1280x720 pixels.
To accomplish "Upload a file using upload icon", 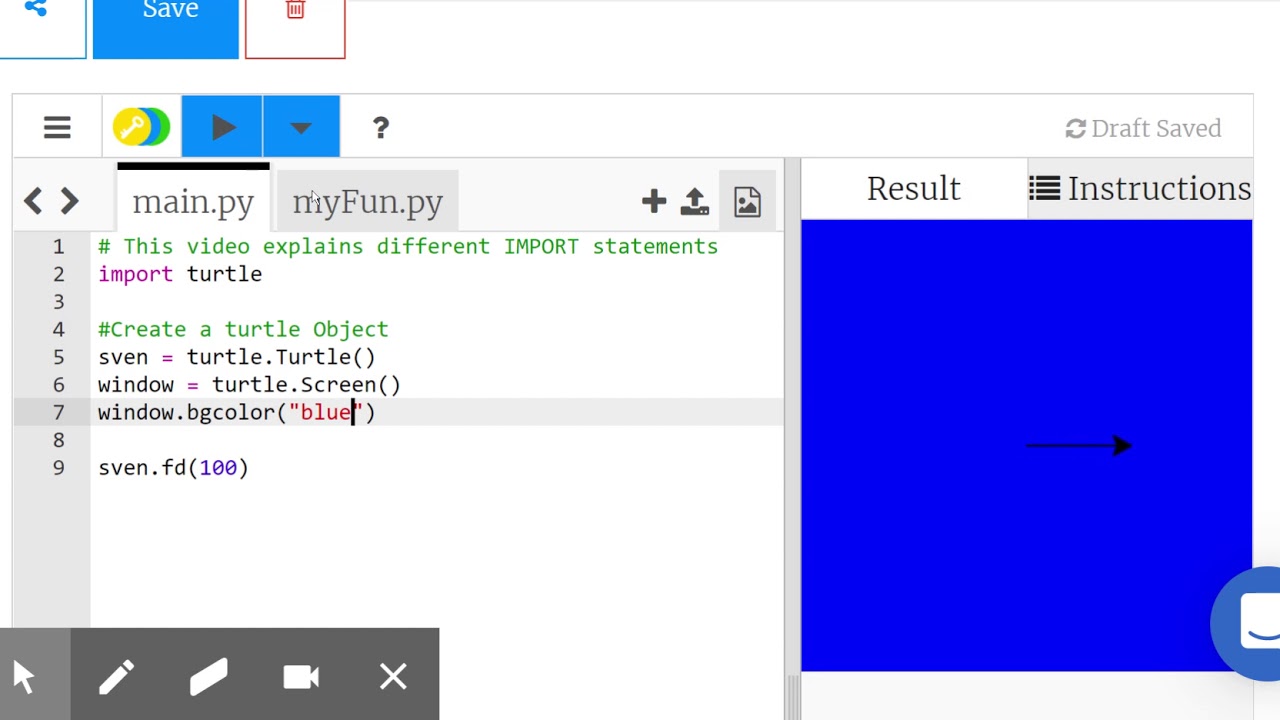I will coord(695,202).
